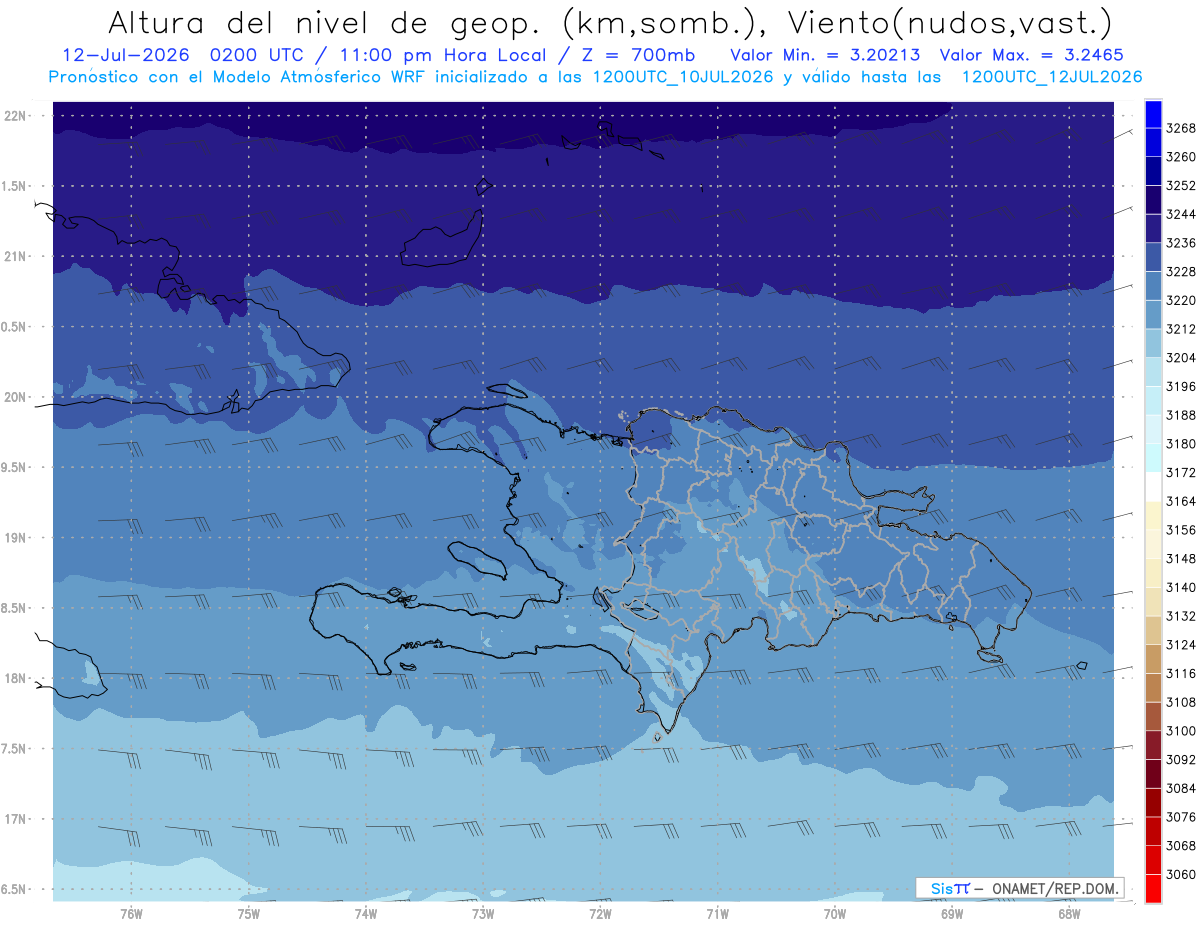The height and width of the screenshot is (927, 1200).
Task: Click the "70W" longitude label
Action: tap(835, 914)
